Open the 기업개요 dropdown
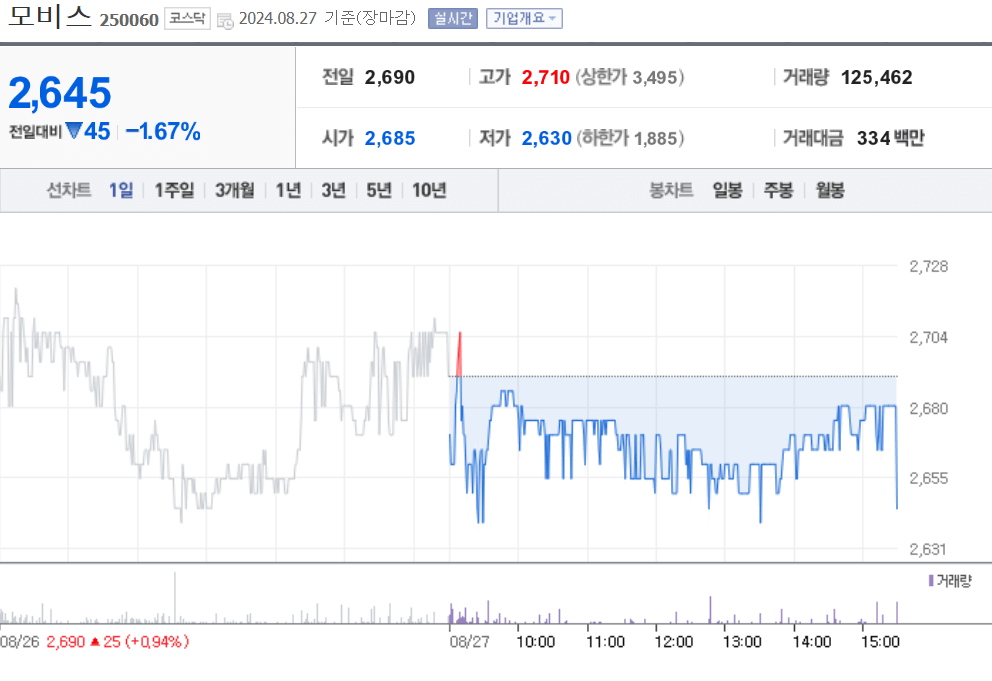The image size is (992, 681). coord(524,18)
